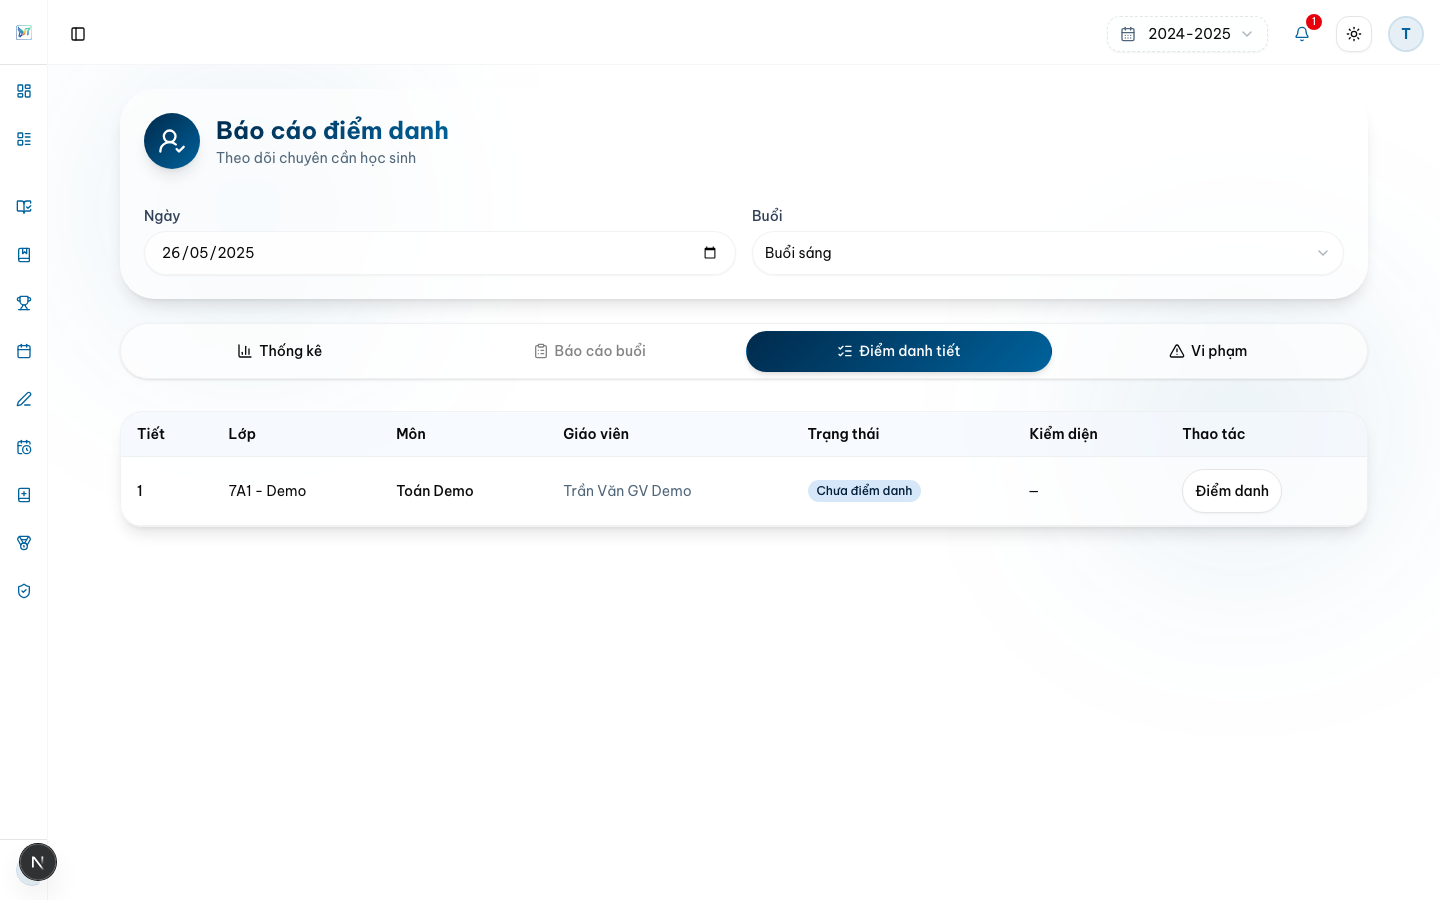Switch to the Vi phạm tab
The width and height of the screenshot is (1440, 900).
point(1208,351)
